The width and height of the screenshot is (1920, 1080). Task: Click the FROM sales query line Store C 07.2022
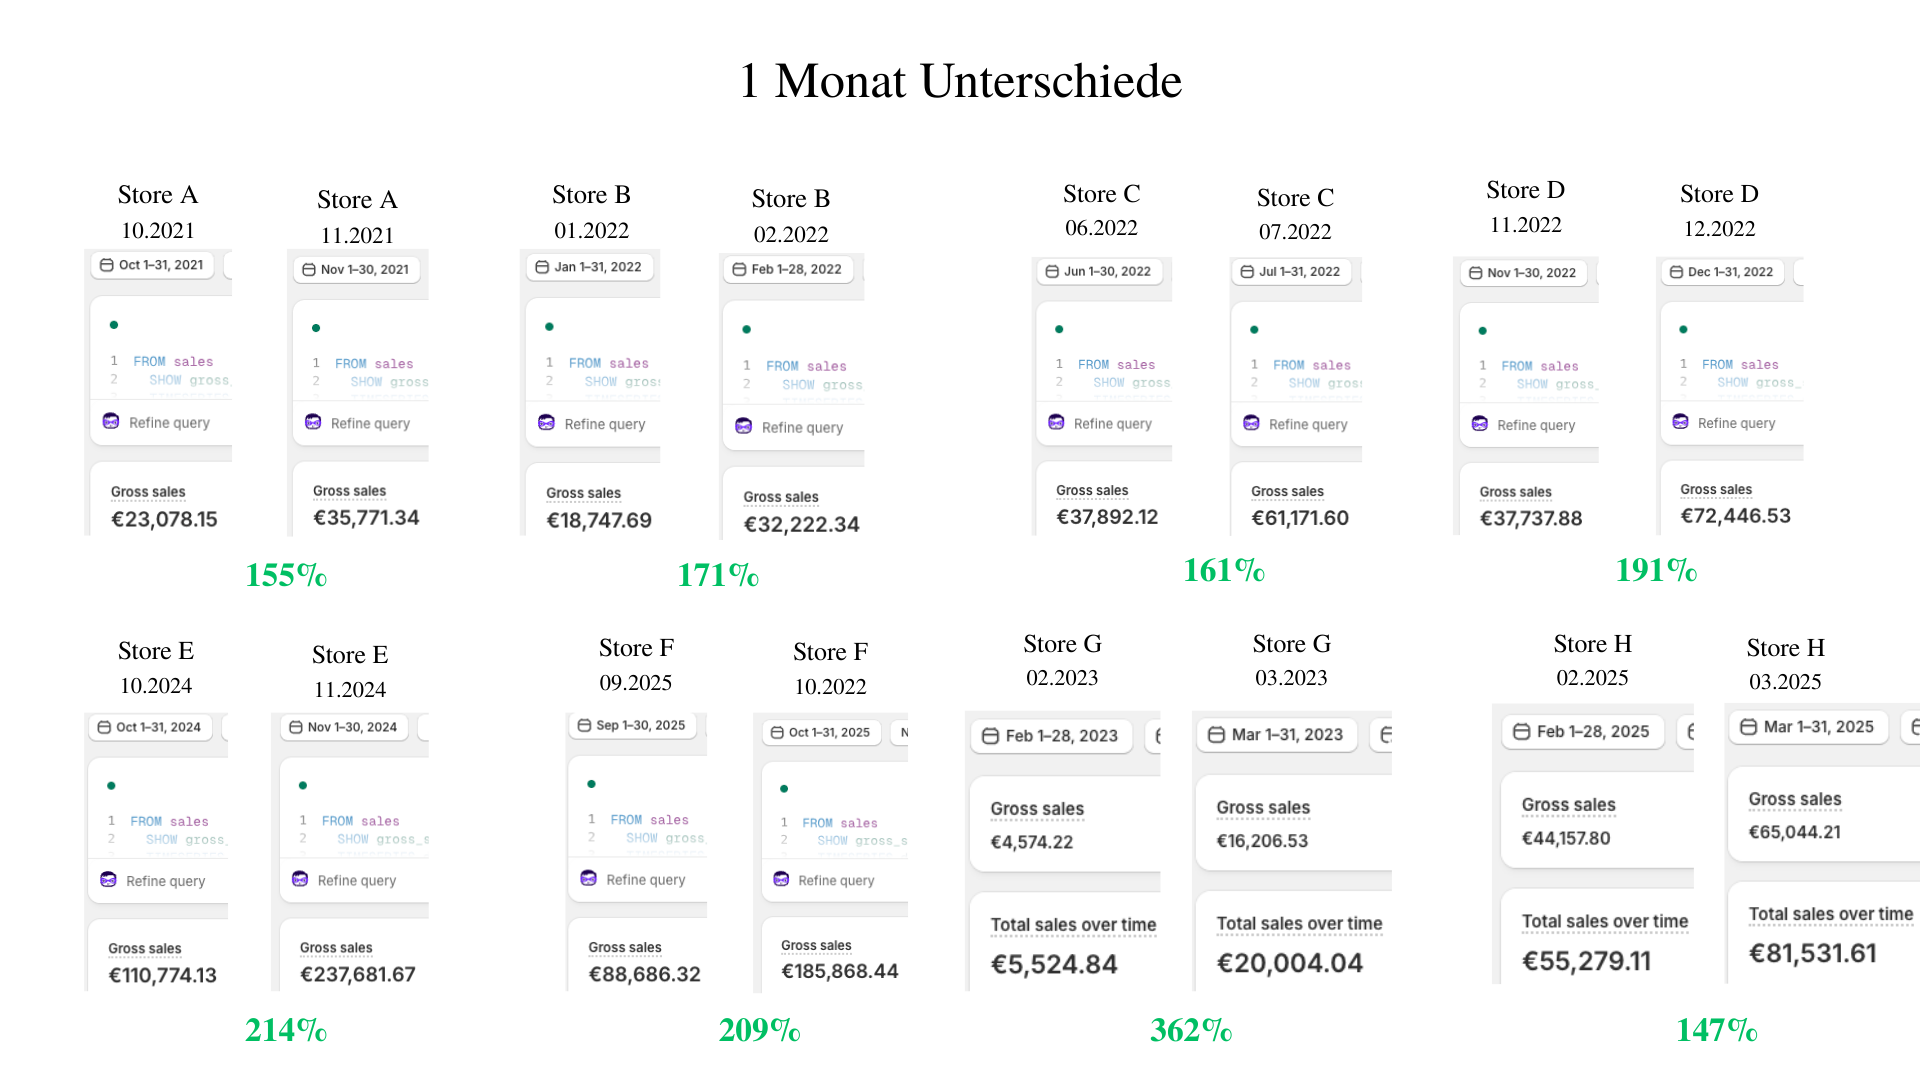[x=1311, y=365]
